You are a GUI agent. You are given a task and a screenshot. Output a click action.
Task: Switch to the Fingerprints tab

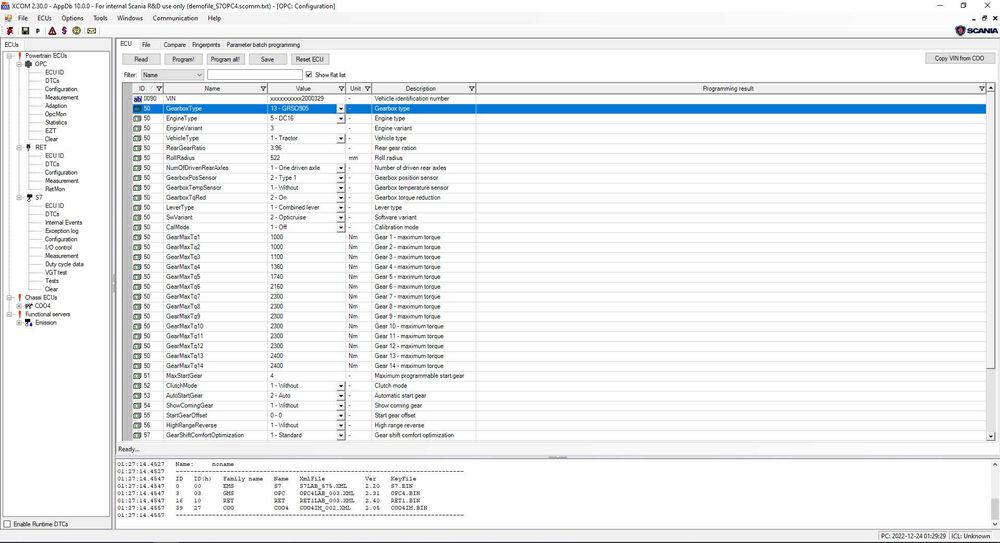[206, 45]
